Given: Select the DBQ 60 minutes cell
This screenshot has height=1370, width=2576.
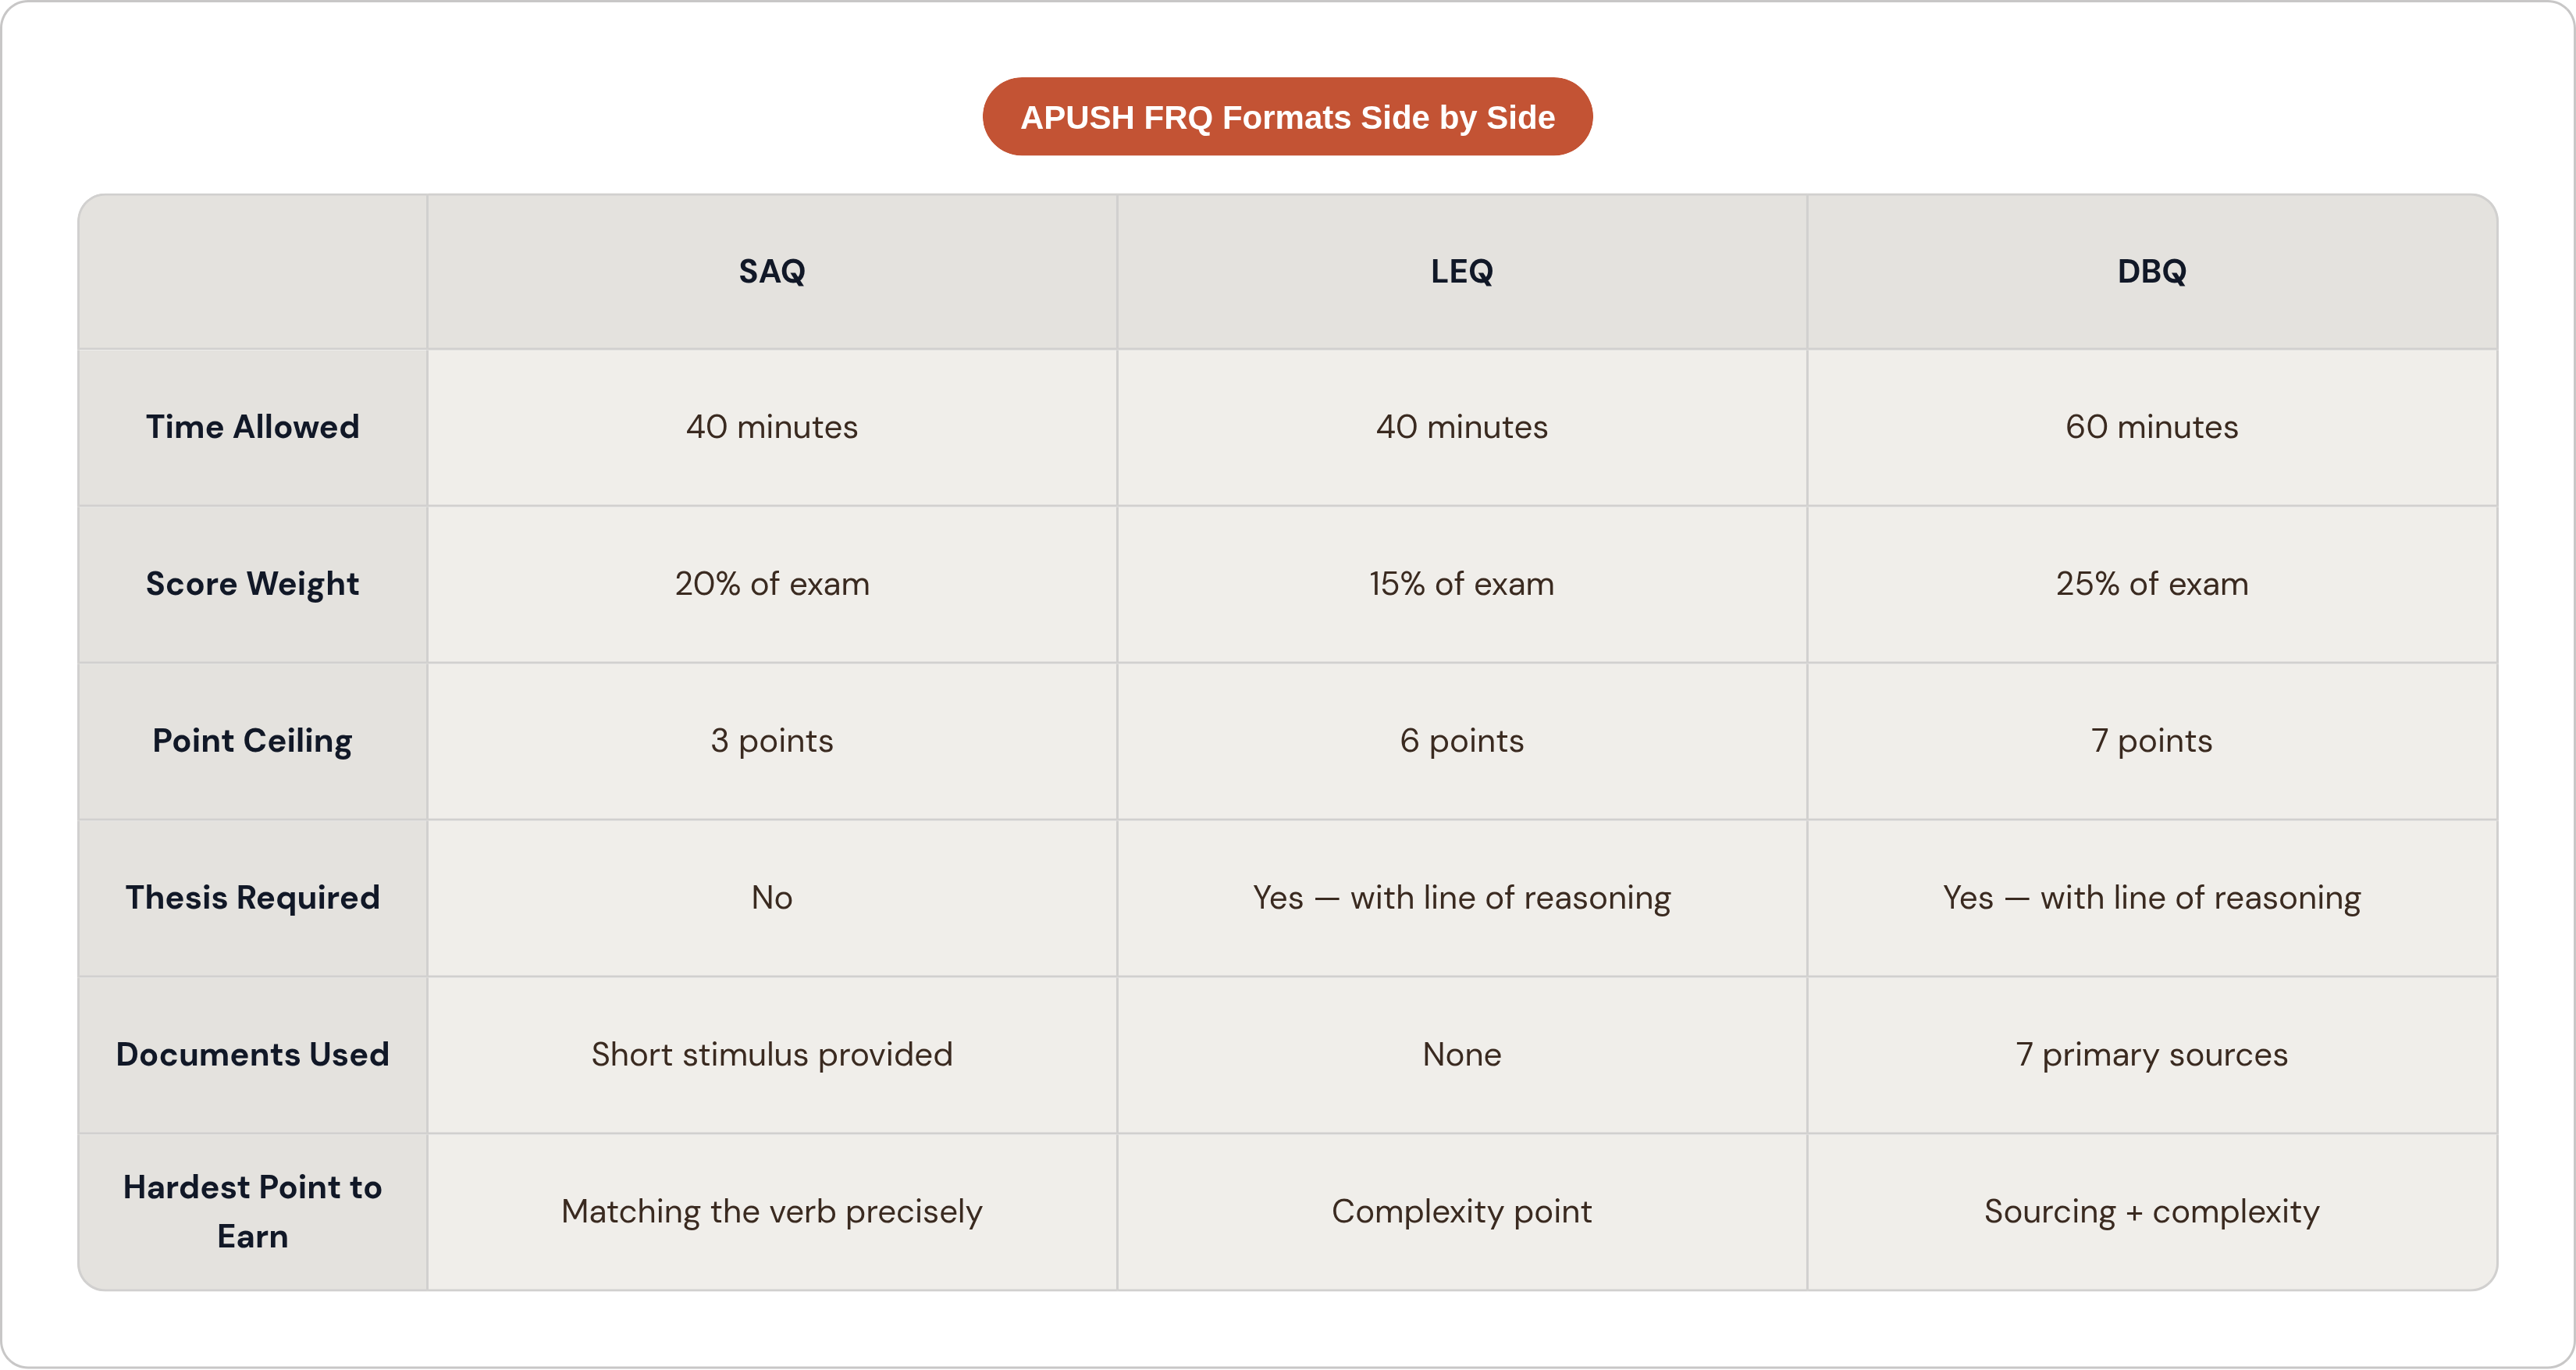Looking at the screenshot, I should pyautogui.click(x=2152, y=427).
